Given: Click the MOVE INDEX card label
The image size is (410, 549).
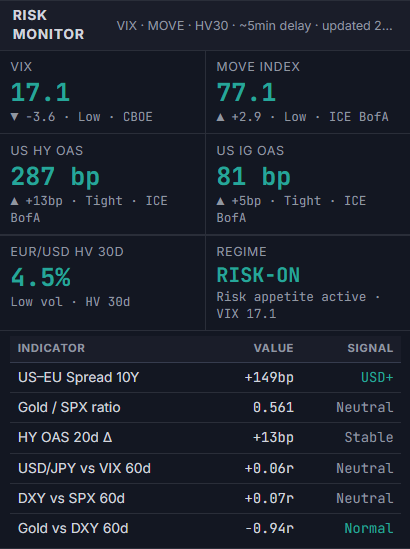Looking at the screenshot, I should pyautogui.click(x=258, y=67).
